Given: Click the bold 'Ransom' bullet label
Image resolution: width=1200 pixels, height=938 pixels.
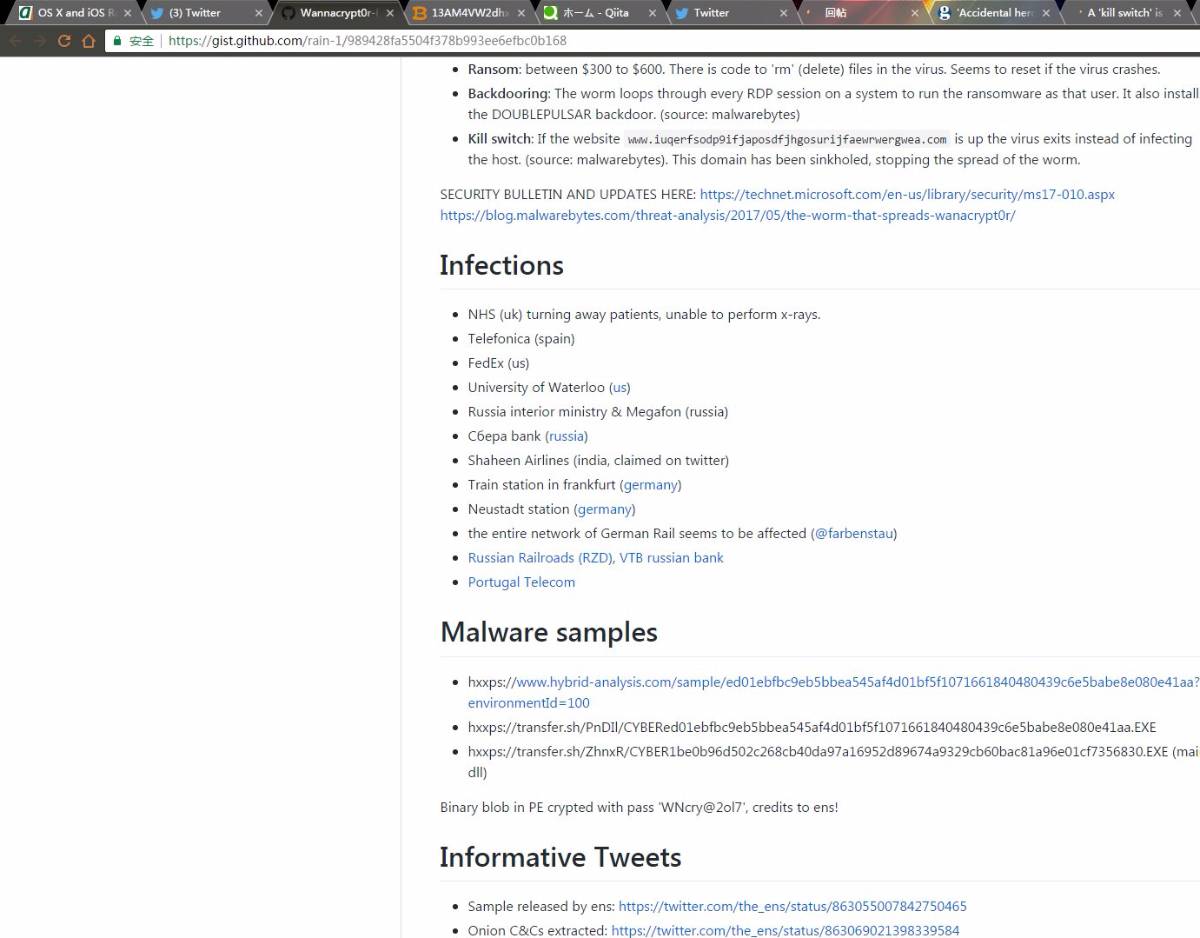Looking at the screenshot, I should click(493, 69).
